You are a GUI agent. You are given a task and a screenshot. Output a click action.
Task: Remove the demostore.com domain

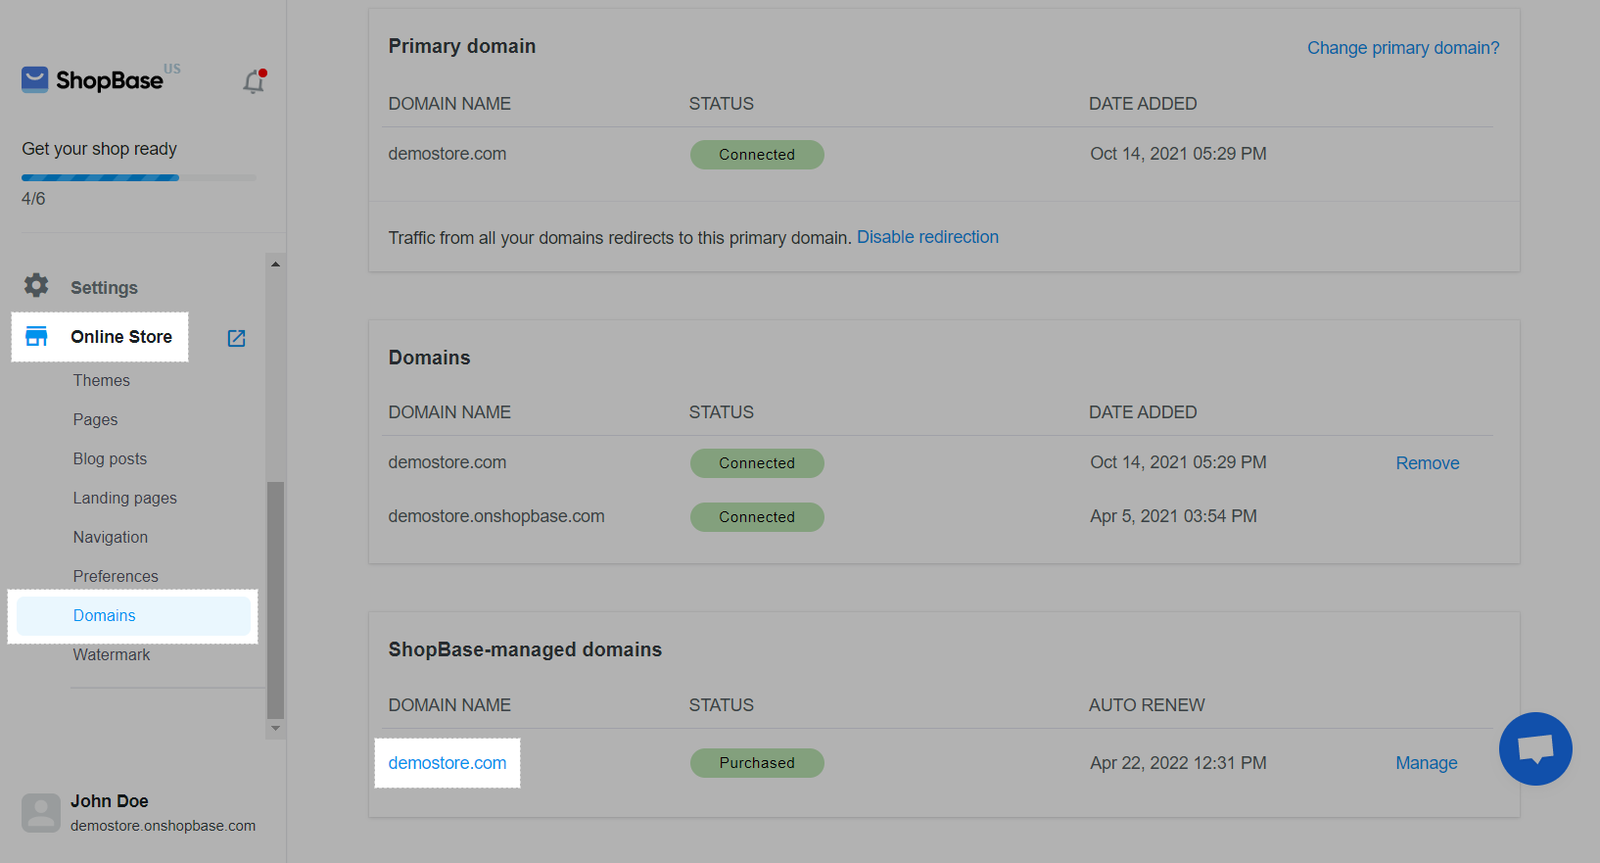tap(1427, 463)
